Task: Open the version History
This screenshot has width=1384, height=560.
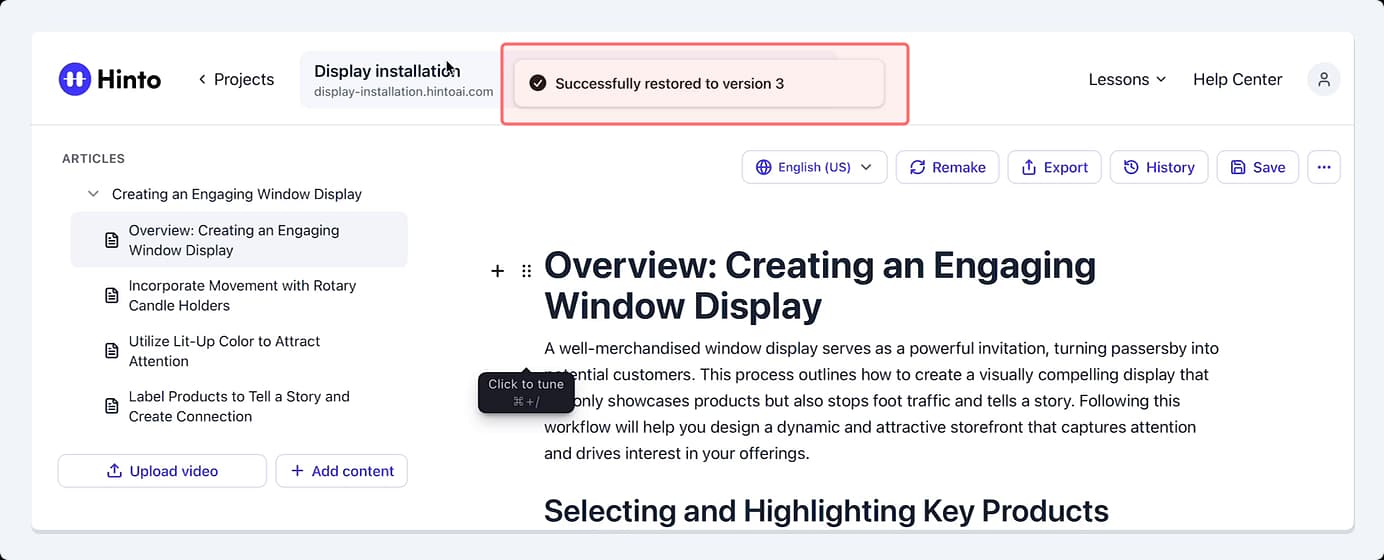Action: click(x=1159, y=167)
